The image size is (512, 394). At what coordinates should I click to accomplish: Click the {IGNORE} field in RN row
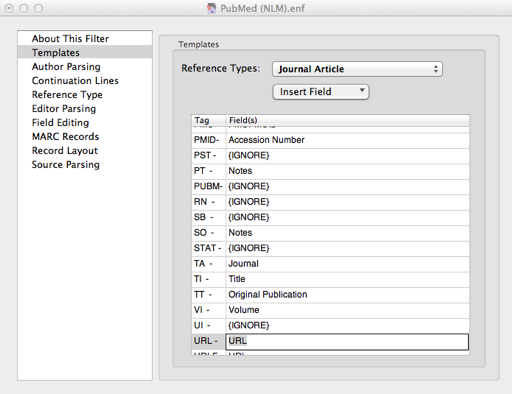pos(348,202)
